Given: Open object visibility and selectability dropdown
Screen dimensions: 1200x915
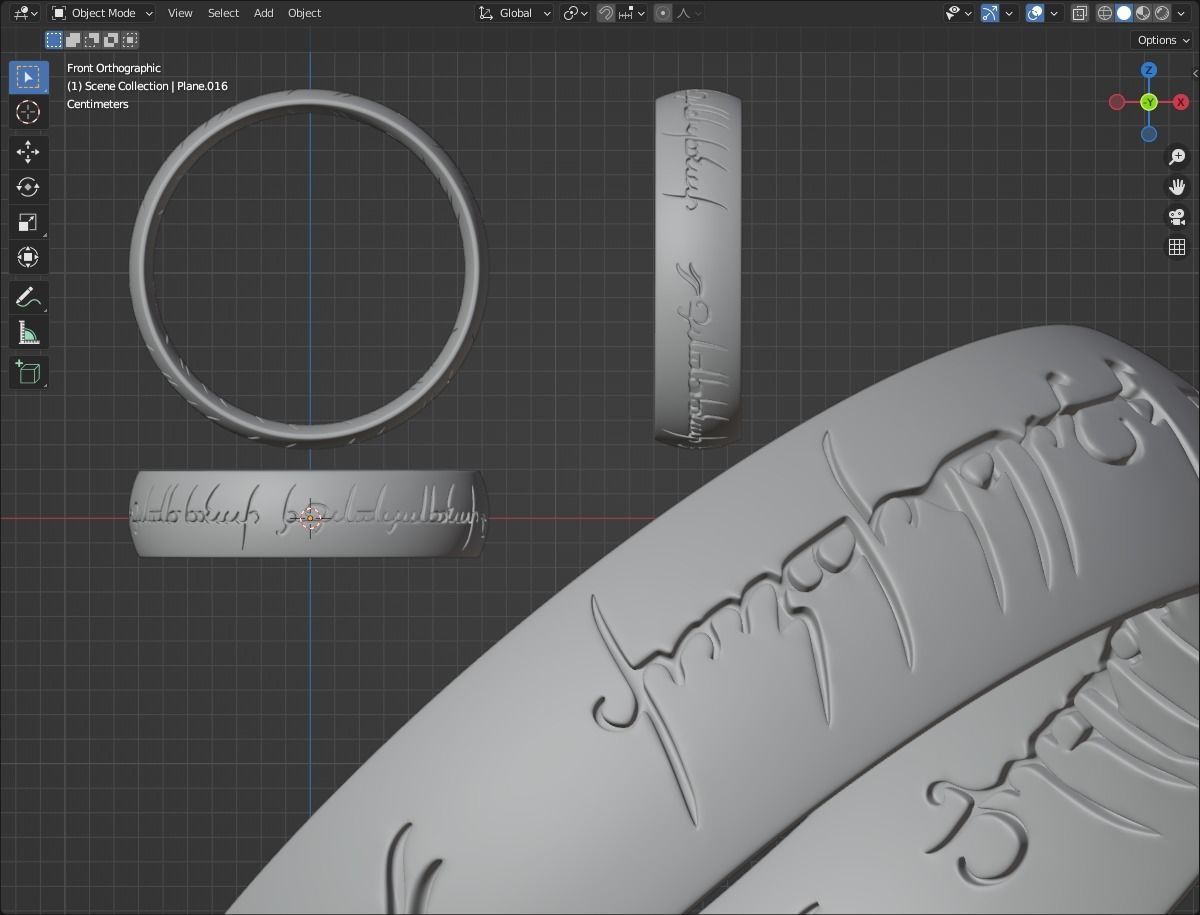Looking at the screenshot, I should tap(959, 13).
